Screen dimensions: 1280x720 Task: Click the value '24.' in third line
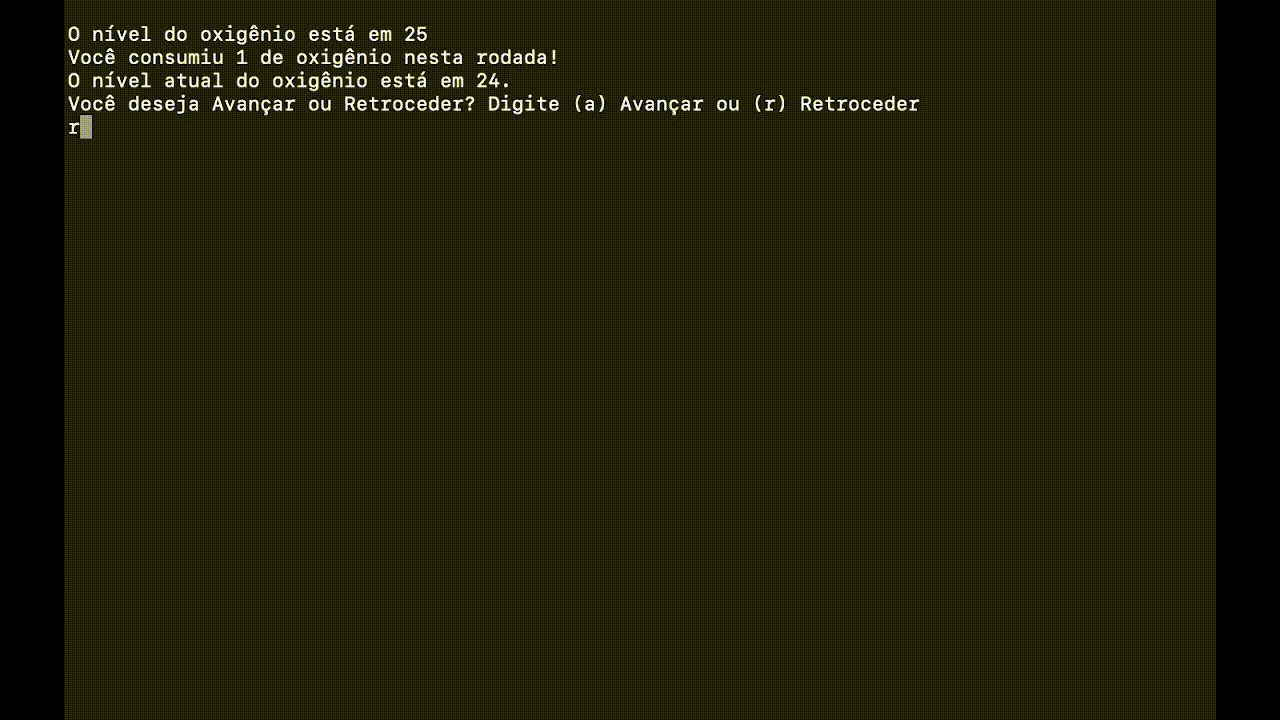pos(494,81)
